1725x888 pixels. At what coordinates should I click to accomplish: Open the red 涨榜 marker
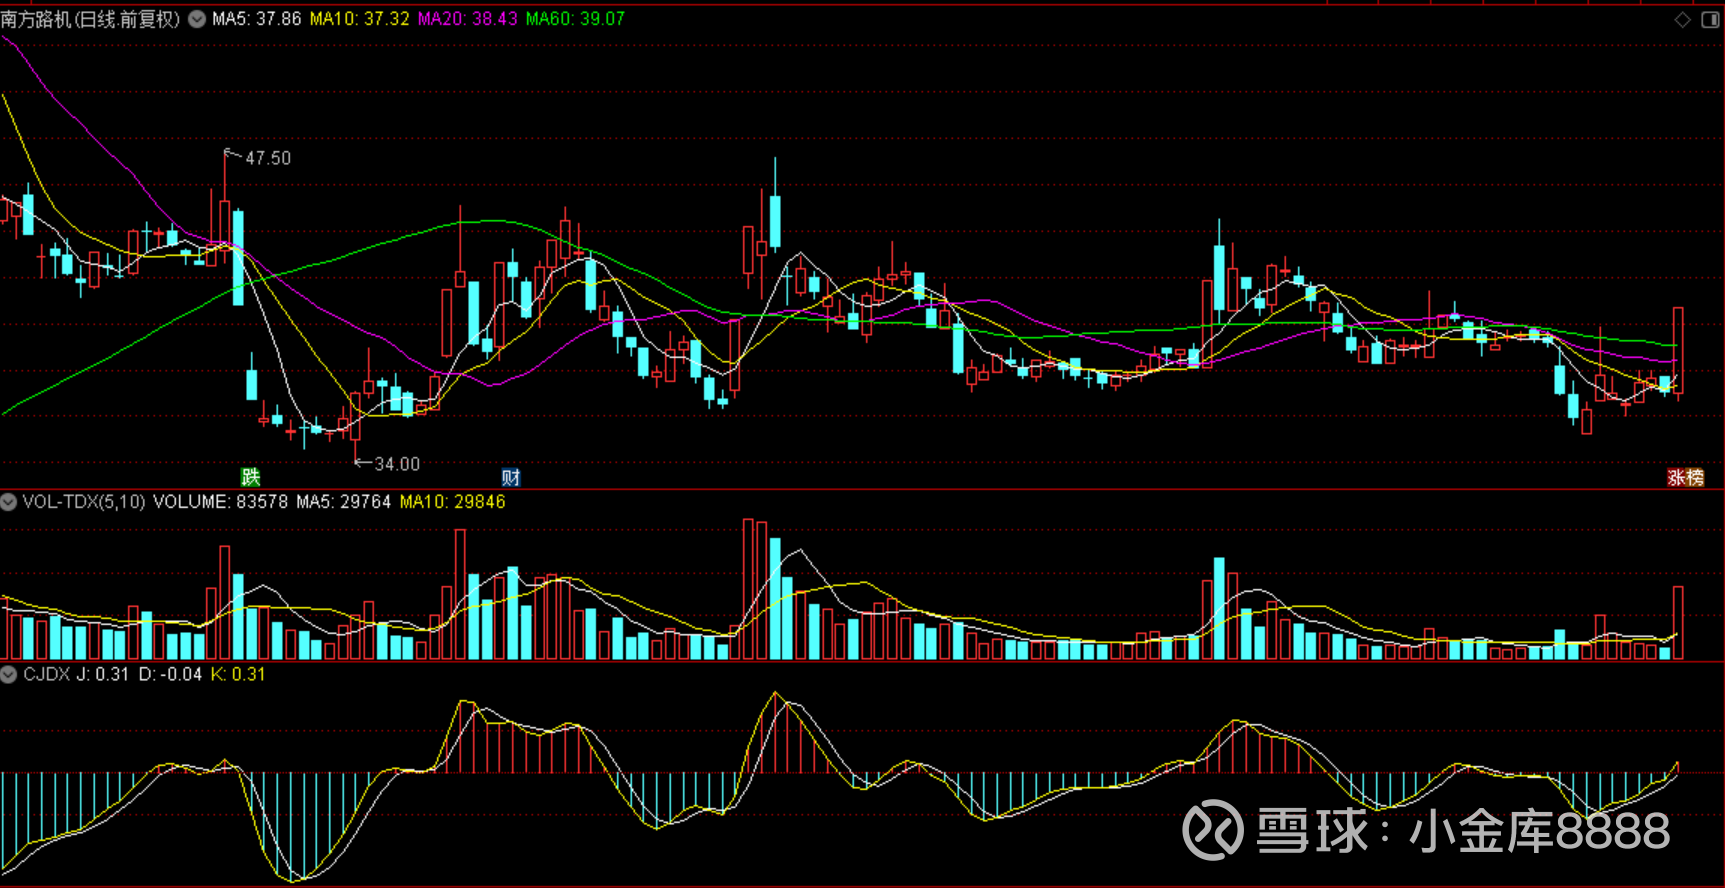click(1685, 477)
